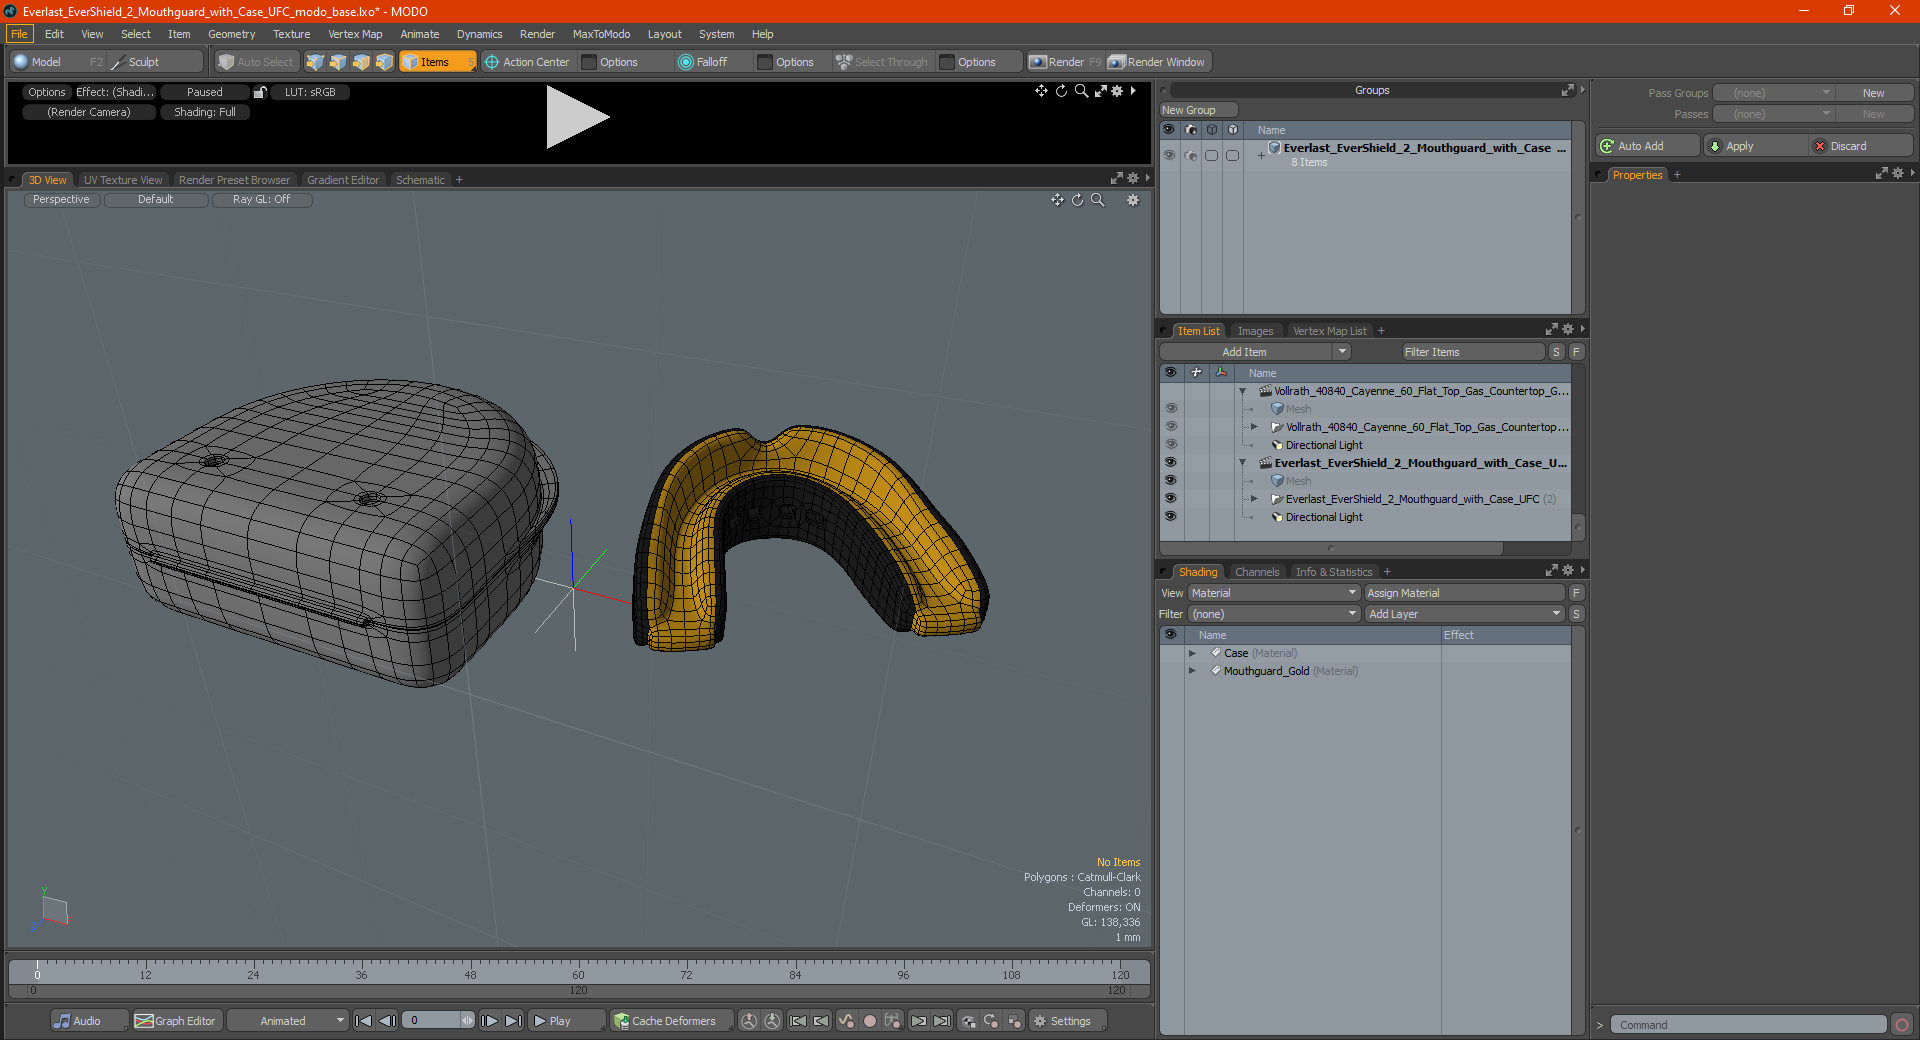Viewport: 1920px width, 1040px height.
Task: Click the New Group button
Action: 1198,110
